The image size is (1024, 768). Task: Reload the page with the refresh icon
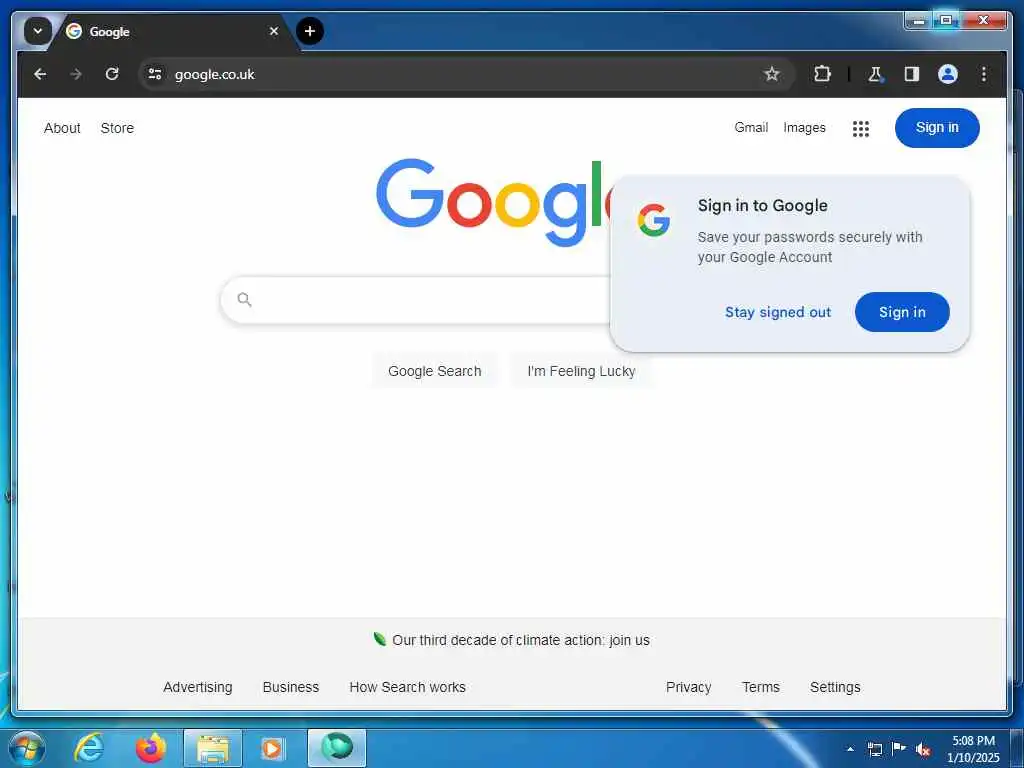(x=112, y=74)
